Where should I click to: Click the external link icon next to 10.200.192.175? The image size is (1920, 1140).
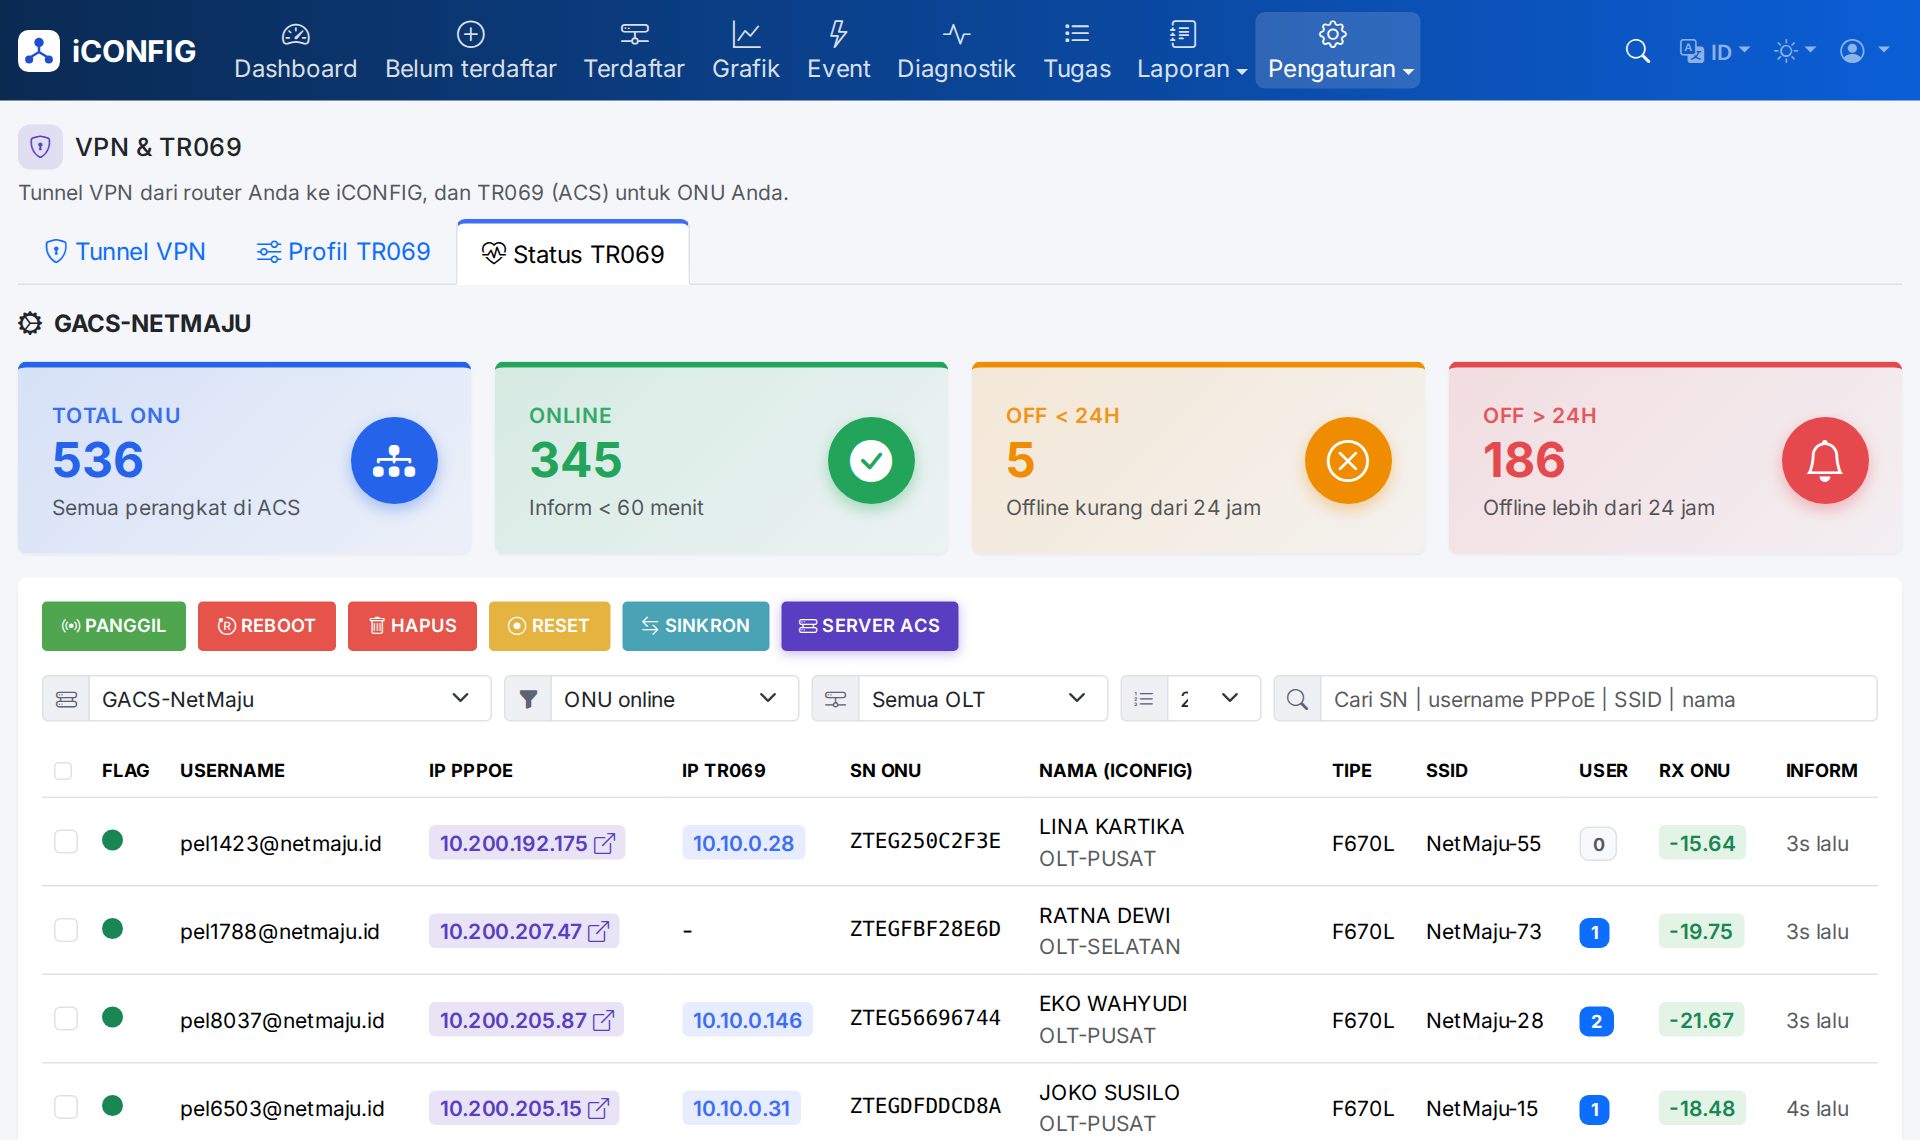pos(604,844)
